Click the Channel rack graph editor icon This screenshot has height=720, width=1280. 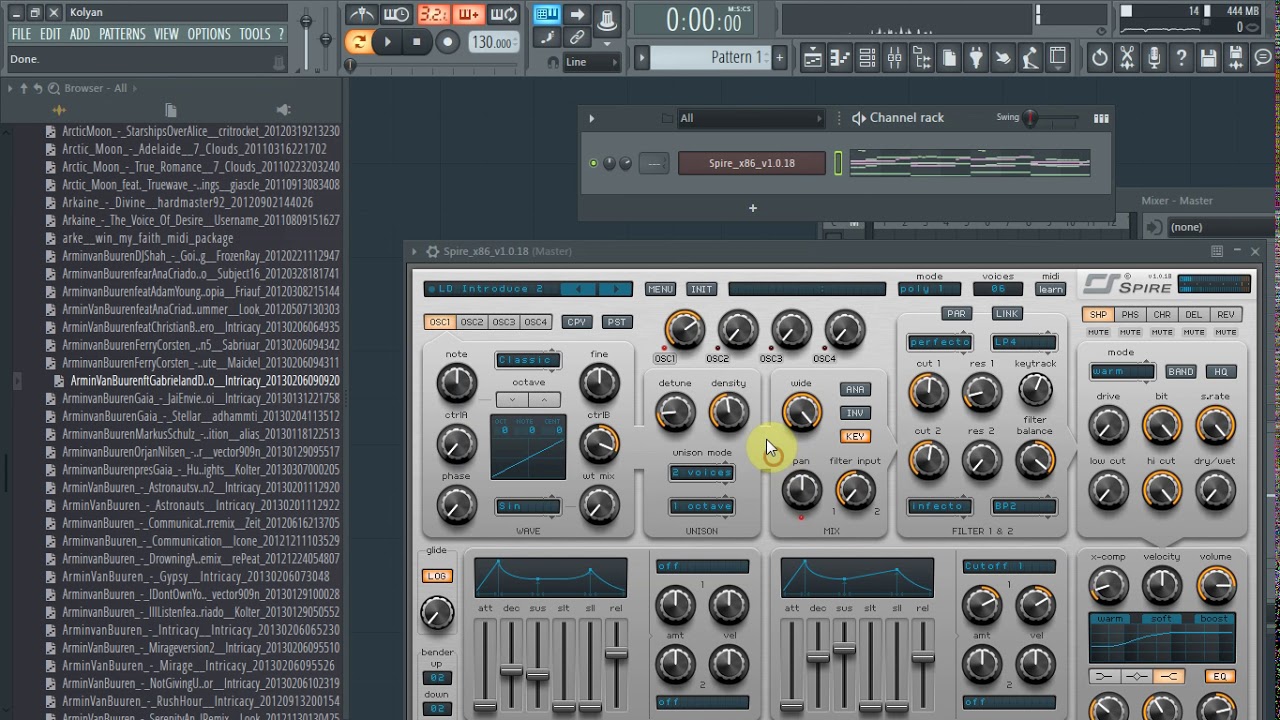(1101, 118)
